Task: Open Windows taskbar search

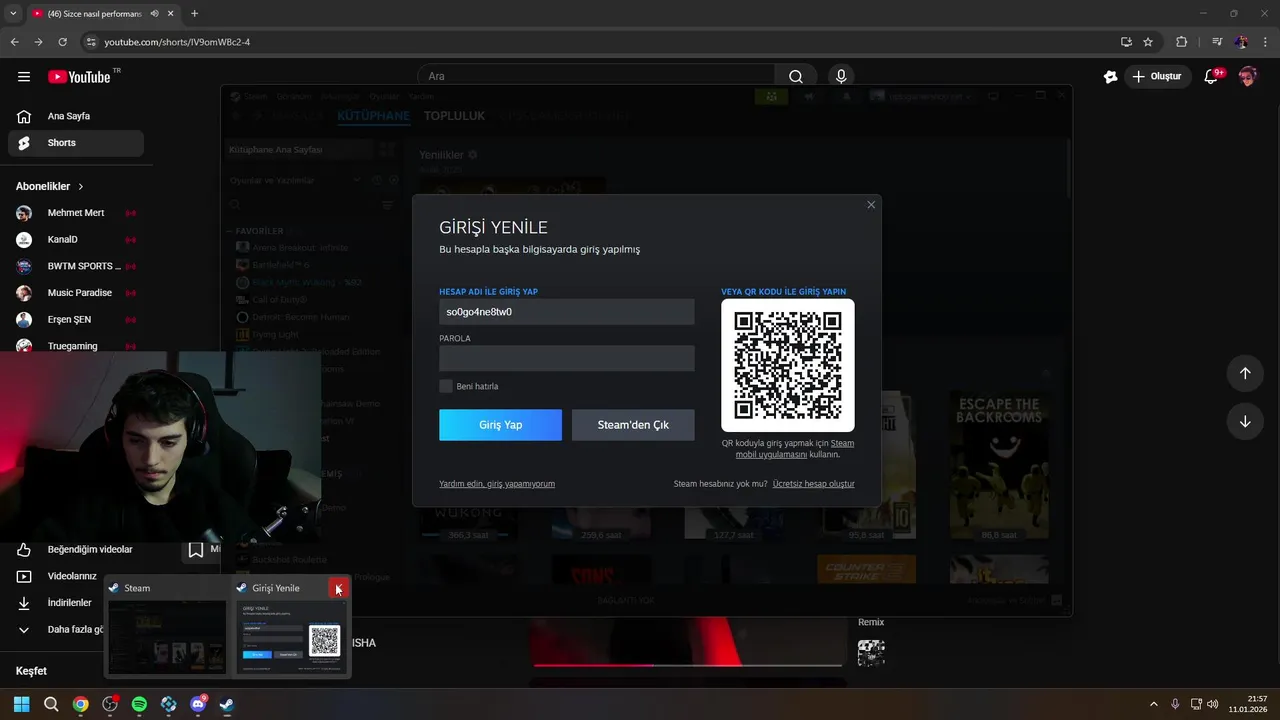Action: pos(51,704)
